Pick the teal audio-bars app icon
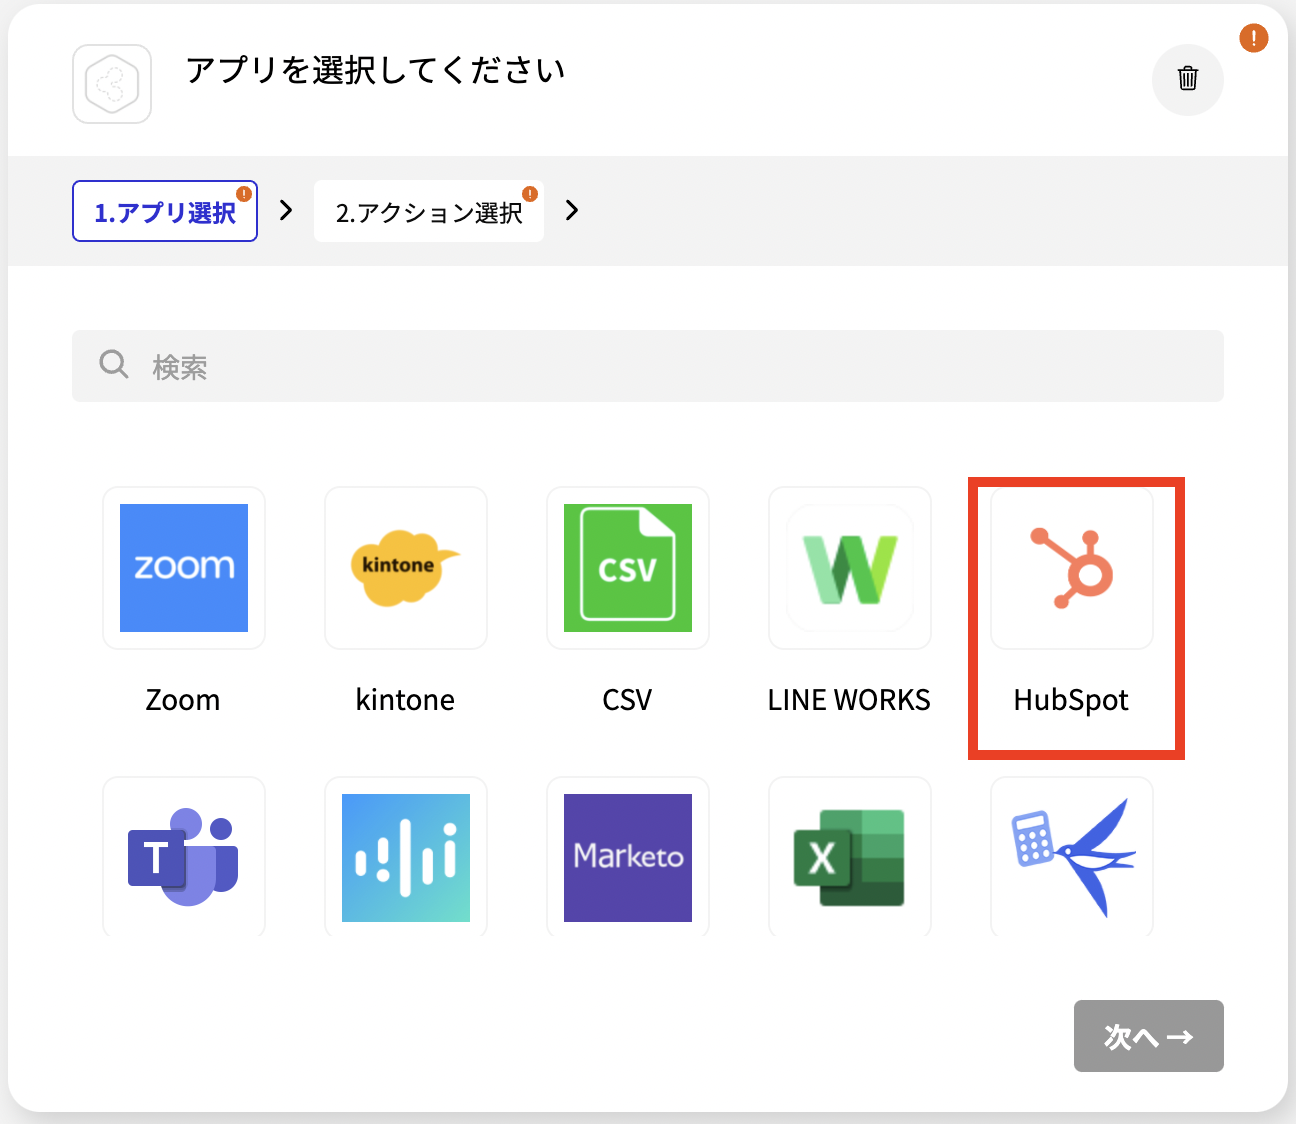Screen dimensions: 1296x1124 [406, 857]
